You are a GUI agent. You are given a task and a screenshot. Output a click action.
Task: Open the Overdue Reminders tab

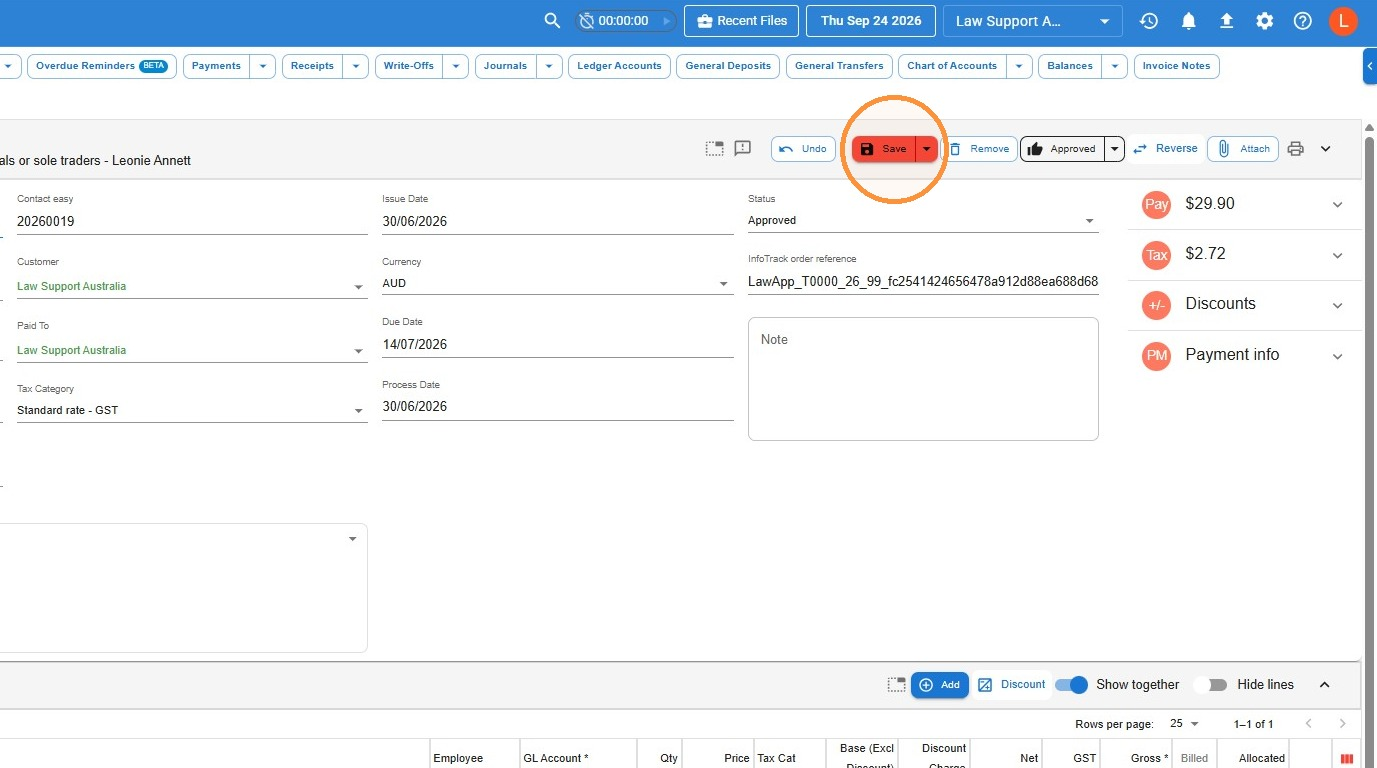[102, 66]
